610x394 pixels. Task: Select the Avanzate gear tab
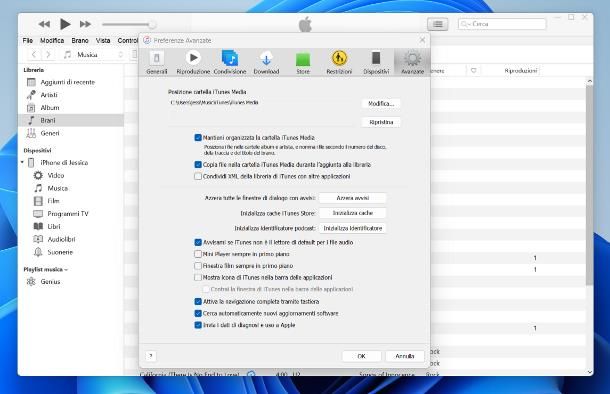tap(412, 62)
